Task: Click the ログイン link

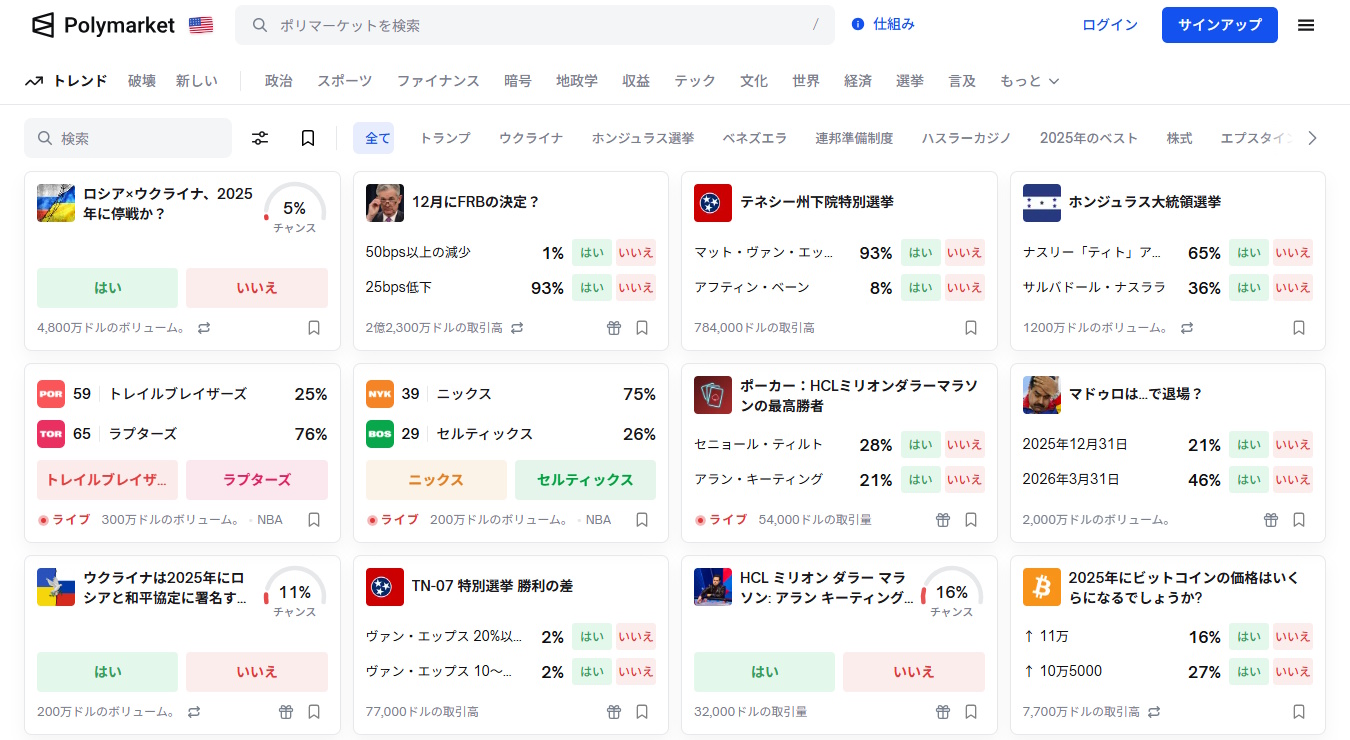Action: coord(1109,25)
